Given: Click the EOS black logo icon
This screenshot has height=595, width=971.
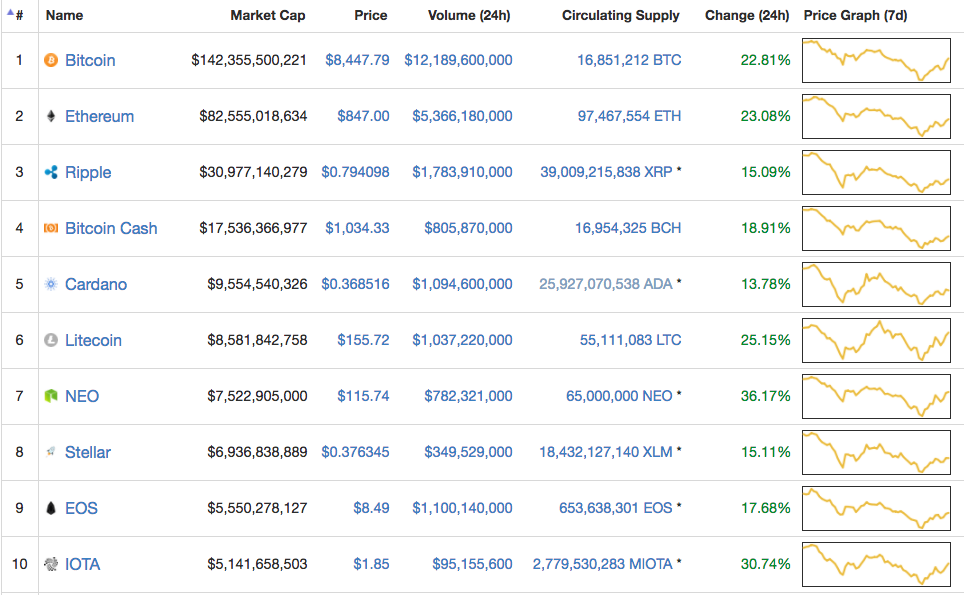Looking at the screenshot, I should pos(51,509).
